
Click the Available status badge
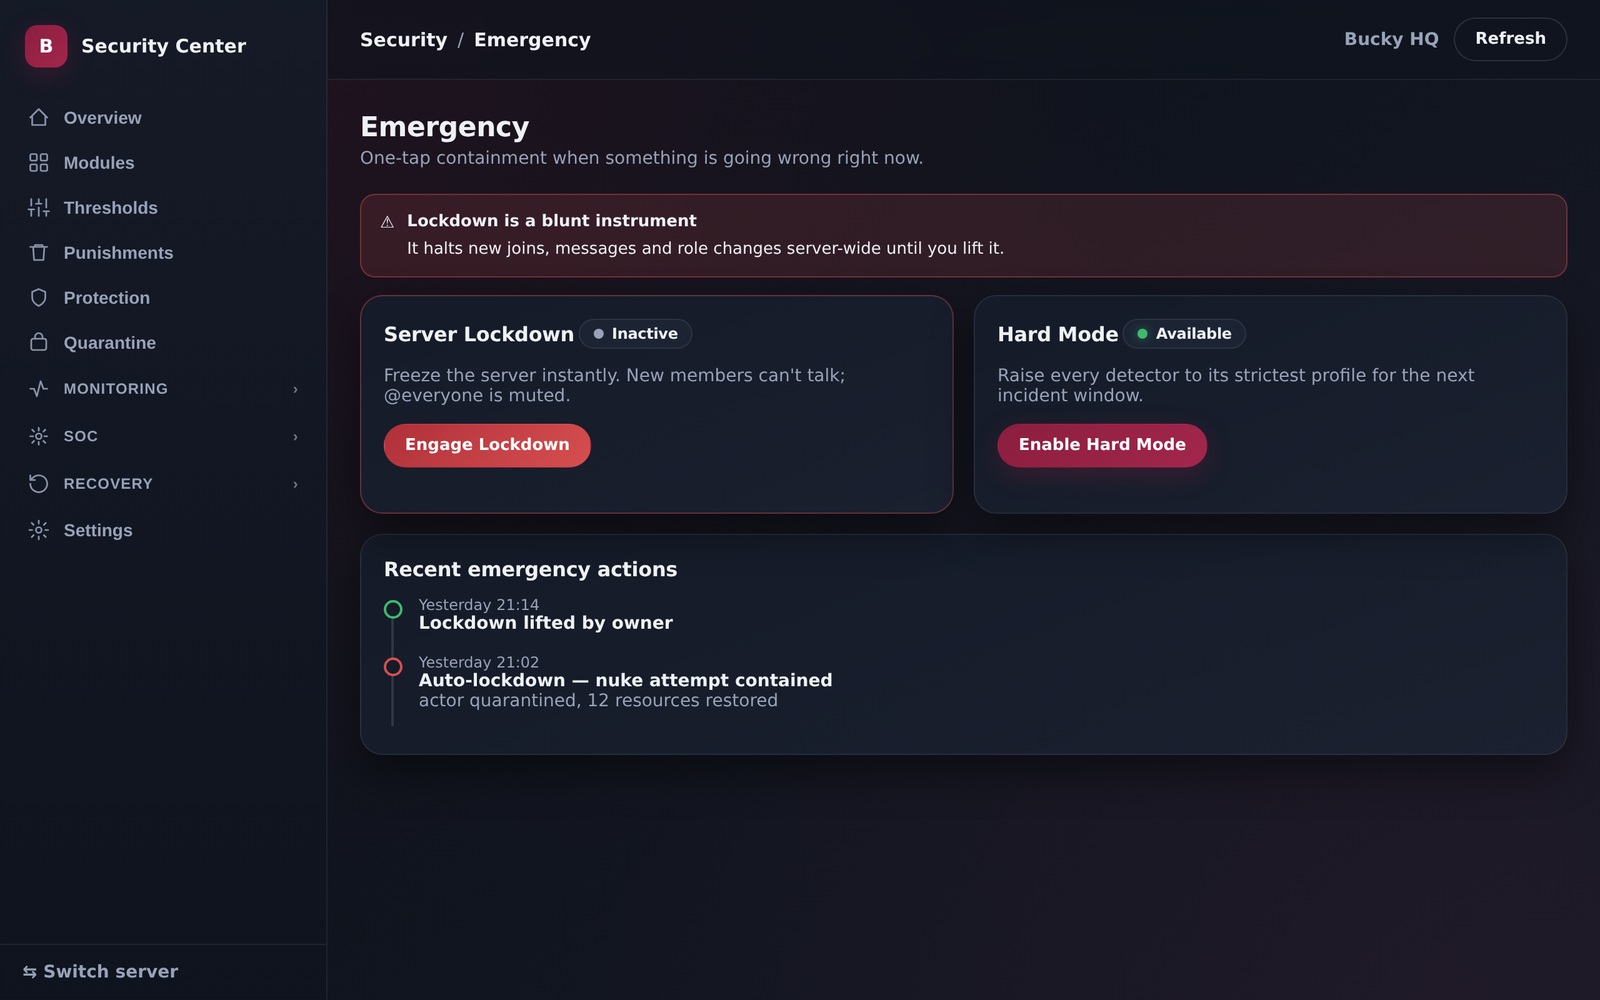tap(1184, 334)
